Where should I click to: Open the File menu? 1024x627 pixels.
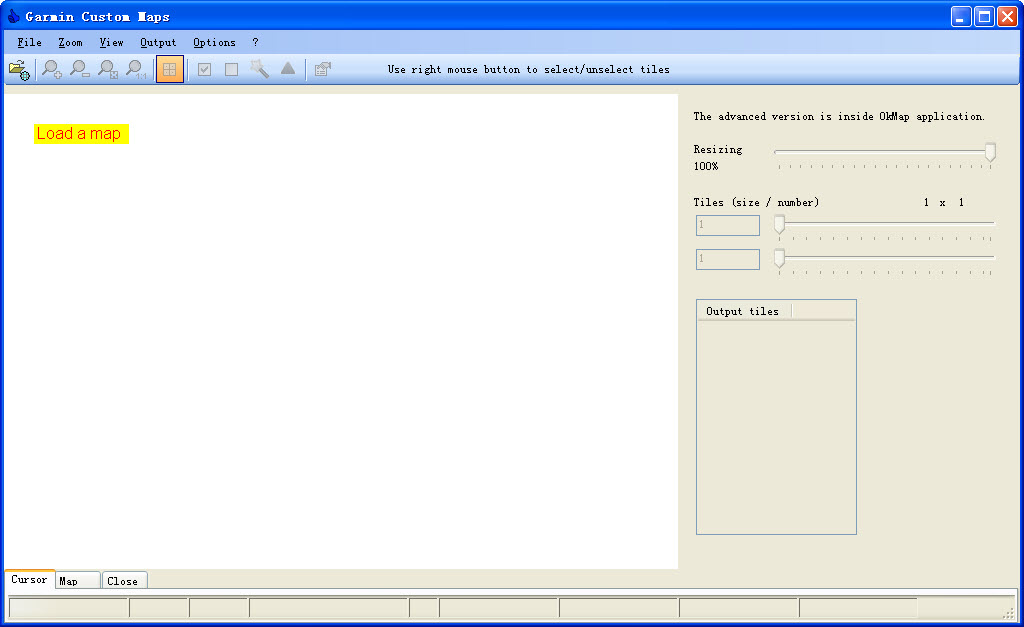pos(29,42)
